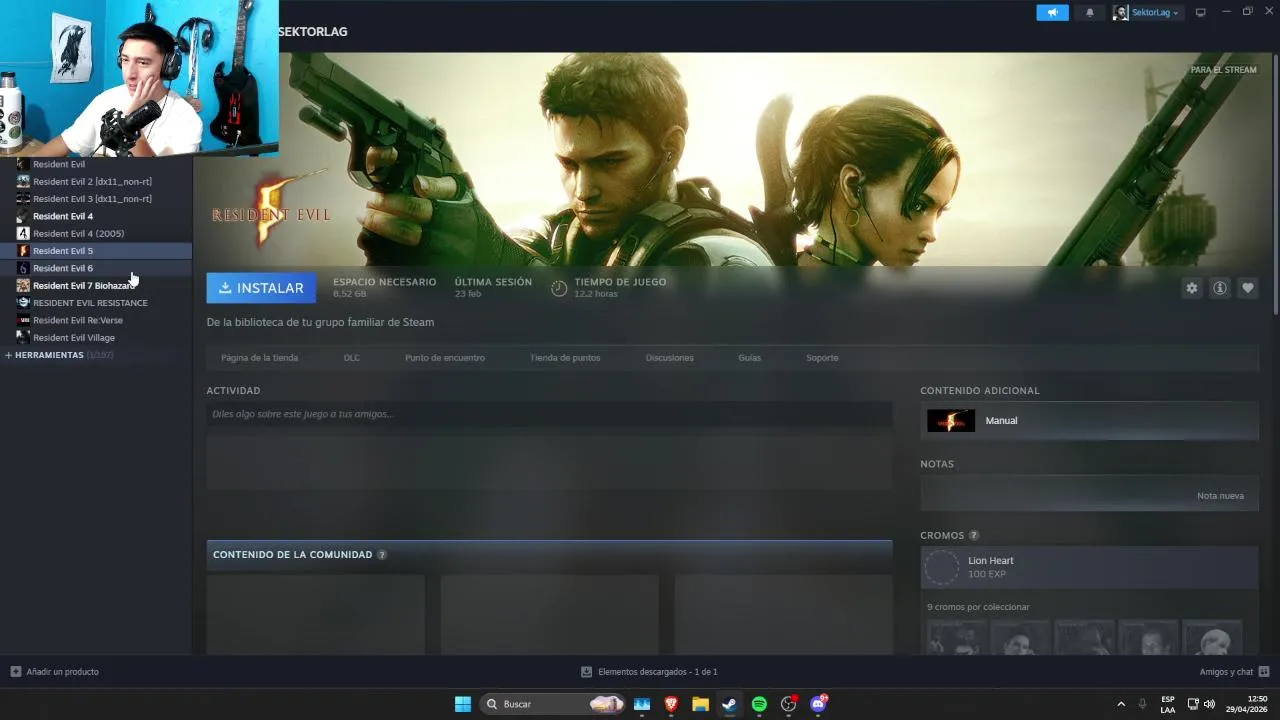
Task: Click the Espacio necesario 8,52 GB info
Action: tap(384, 288)
